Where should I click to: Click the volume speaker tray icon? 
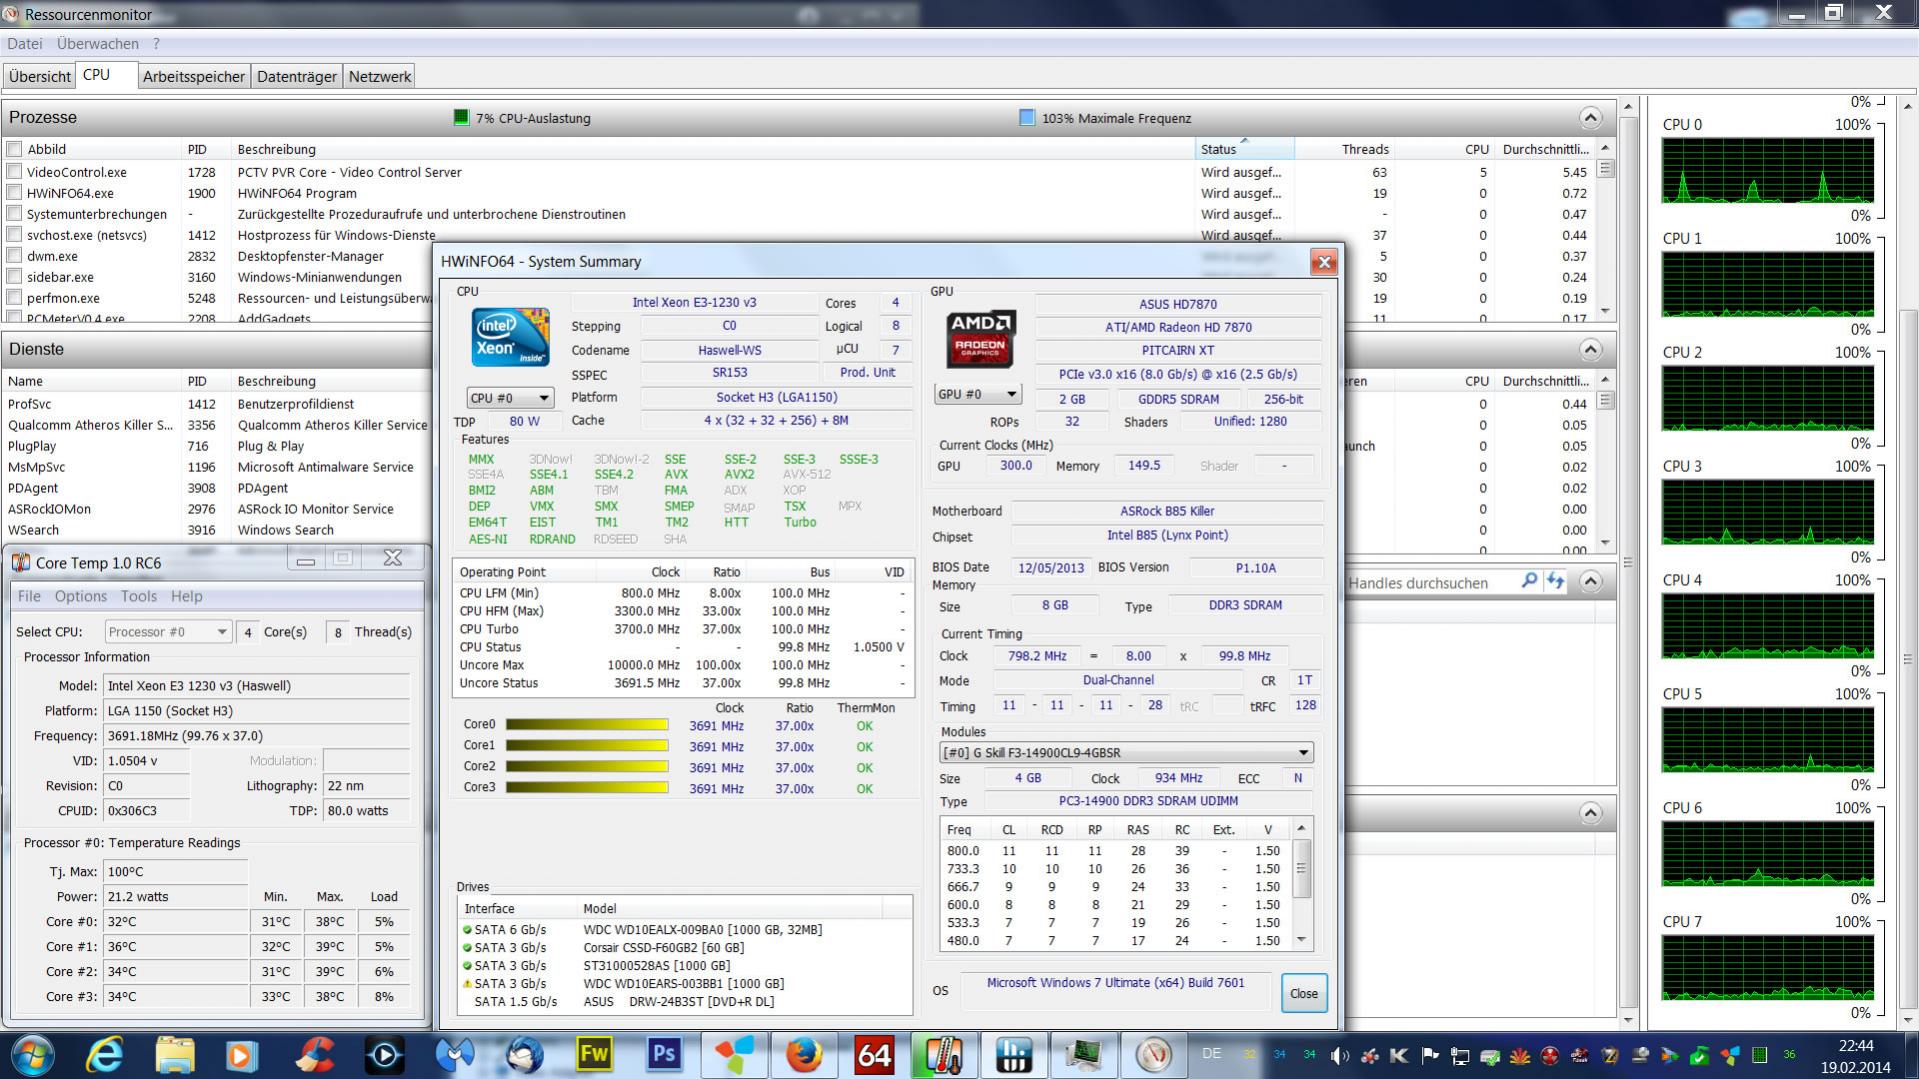1340,1055
